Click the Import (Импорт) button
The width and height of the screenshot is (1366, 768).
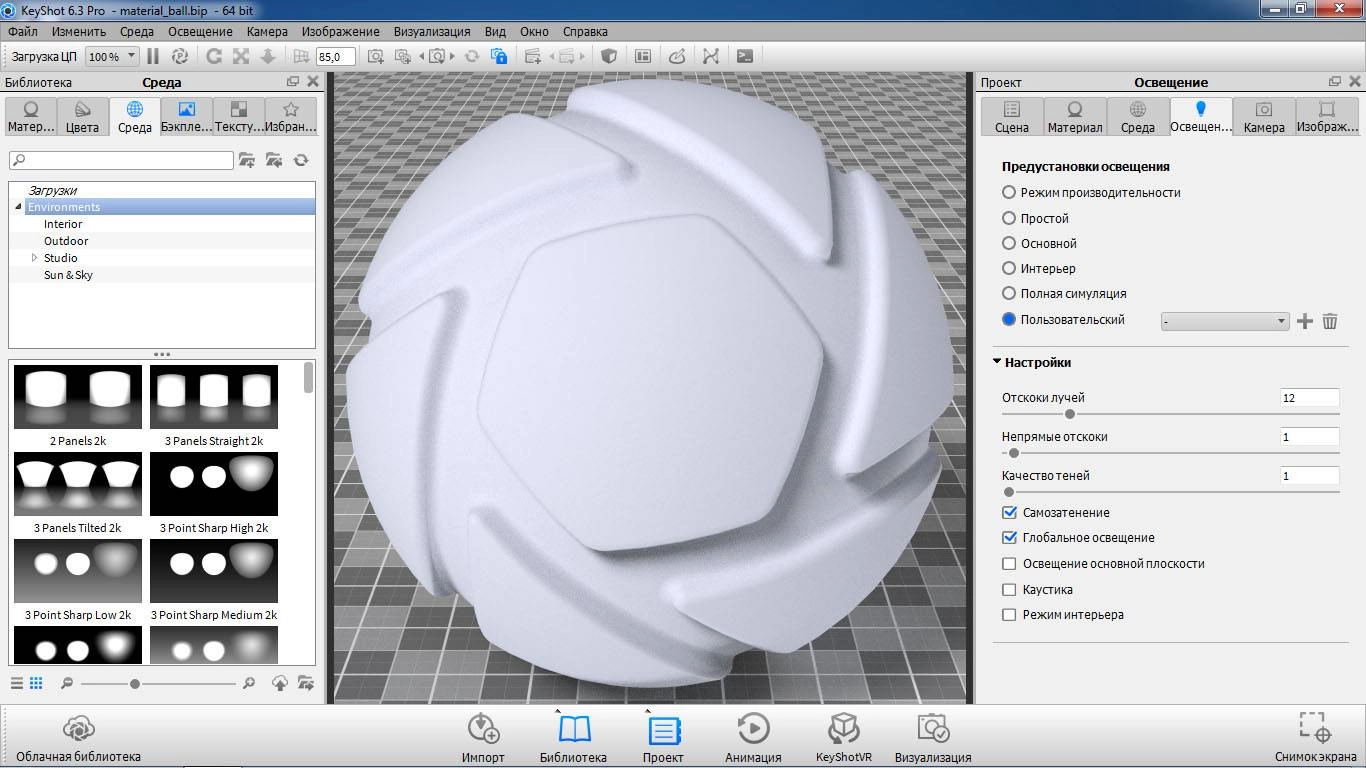click(x=483, y=738)
